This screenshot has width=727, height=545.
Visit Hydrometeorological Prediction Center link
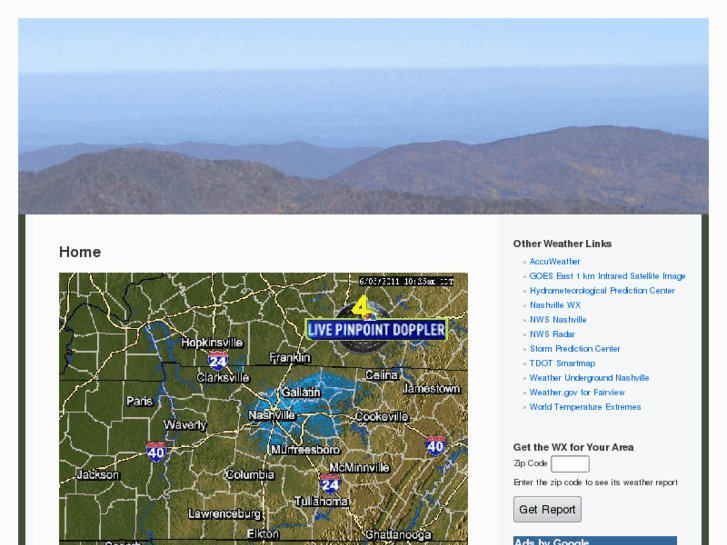tap(602, 291)
